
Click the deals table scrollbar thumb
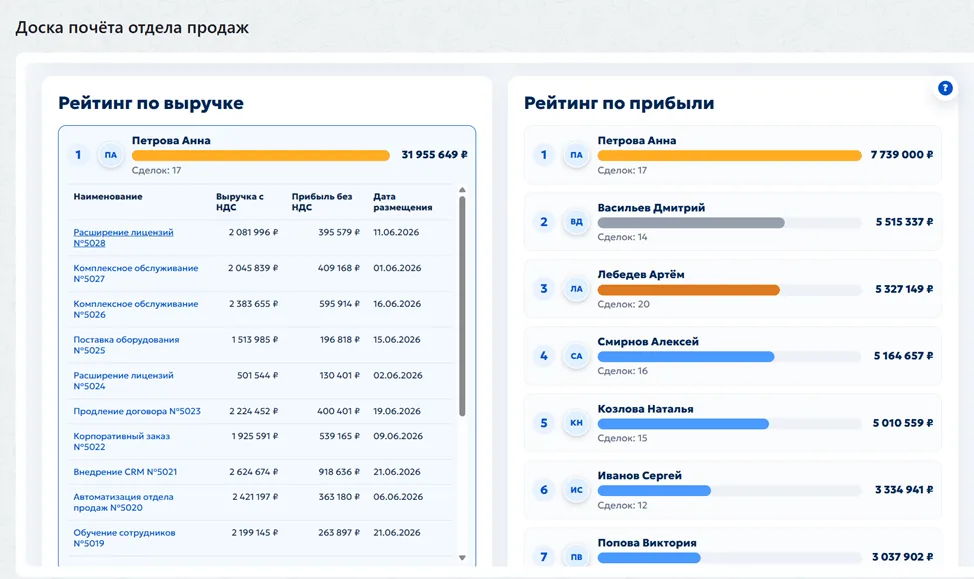[462, 306]
